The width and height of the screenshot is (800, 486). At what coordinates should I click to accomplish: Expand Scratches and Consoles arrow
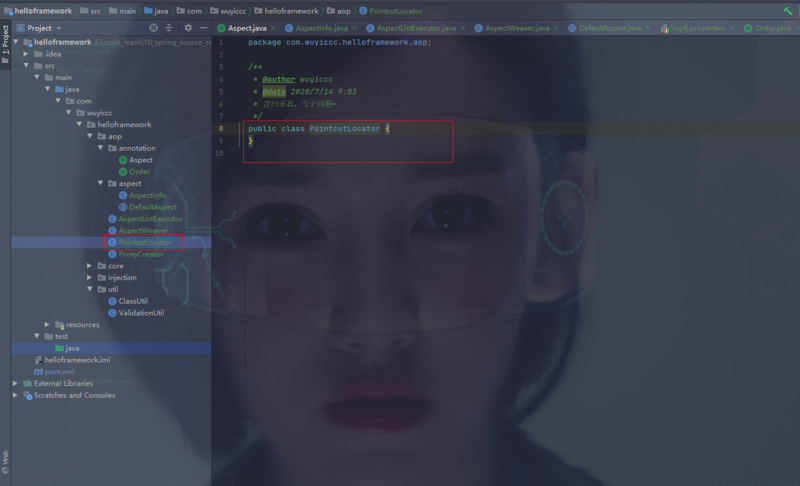click(x=15, y=395)
